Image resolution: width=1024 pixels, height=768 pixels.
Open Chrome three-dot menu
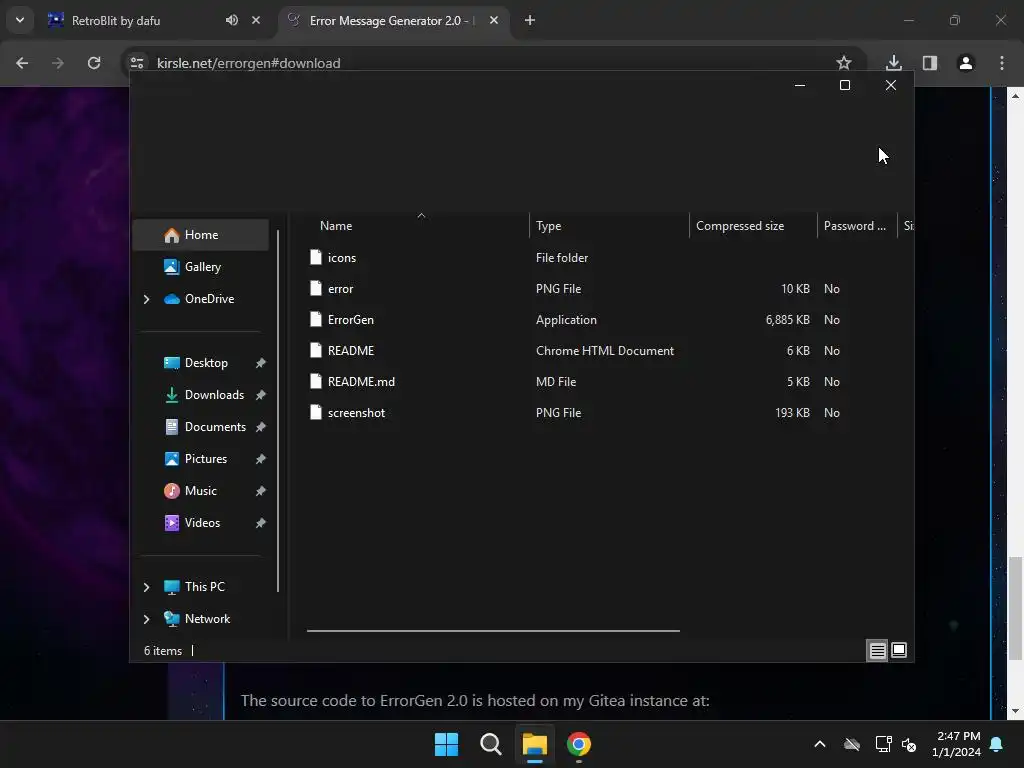[x=1001, y=63]
